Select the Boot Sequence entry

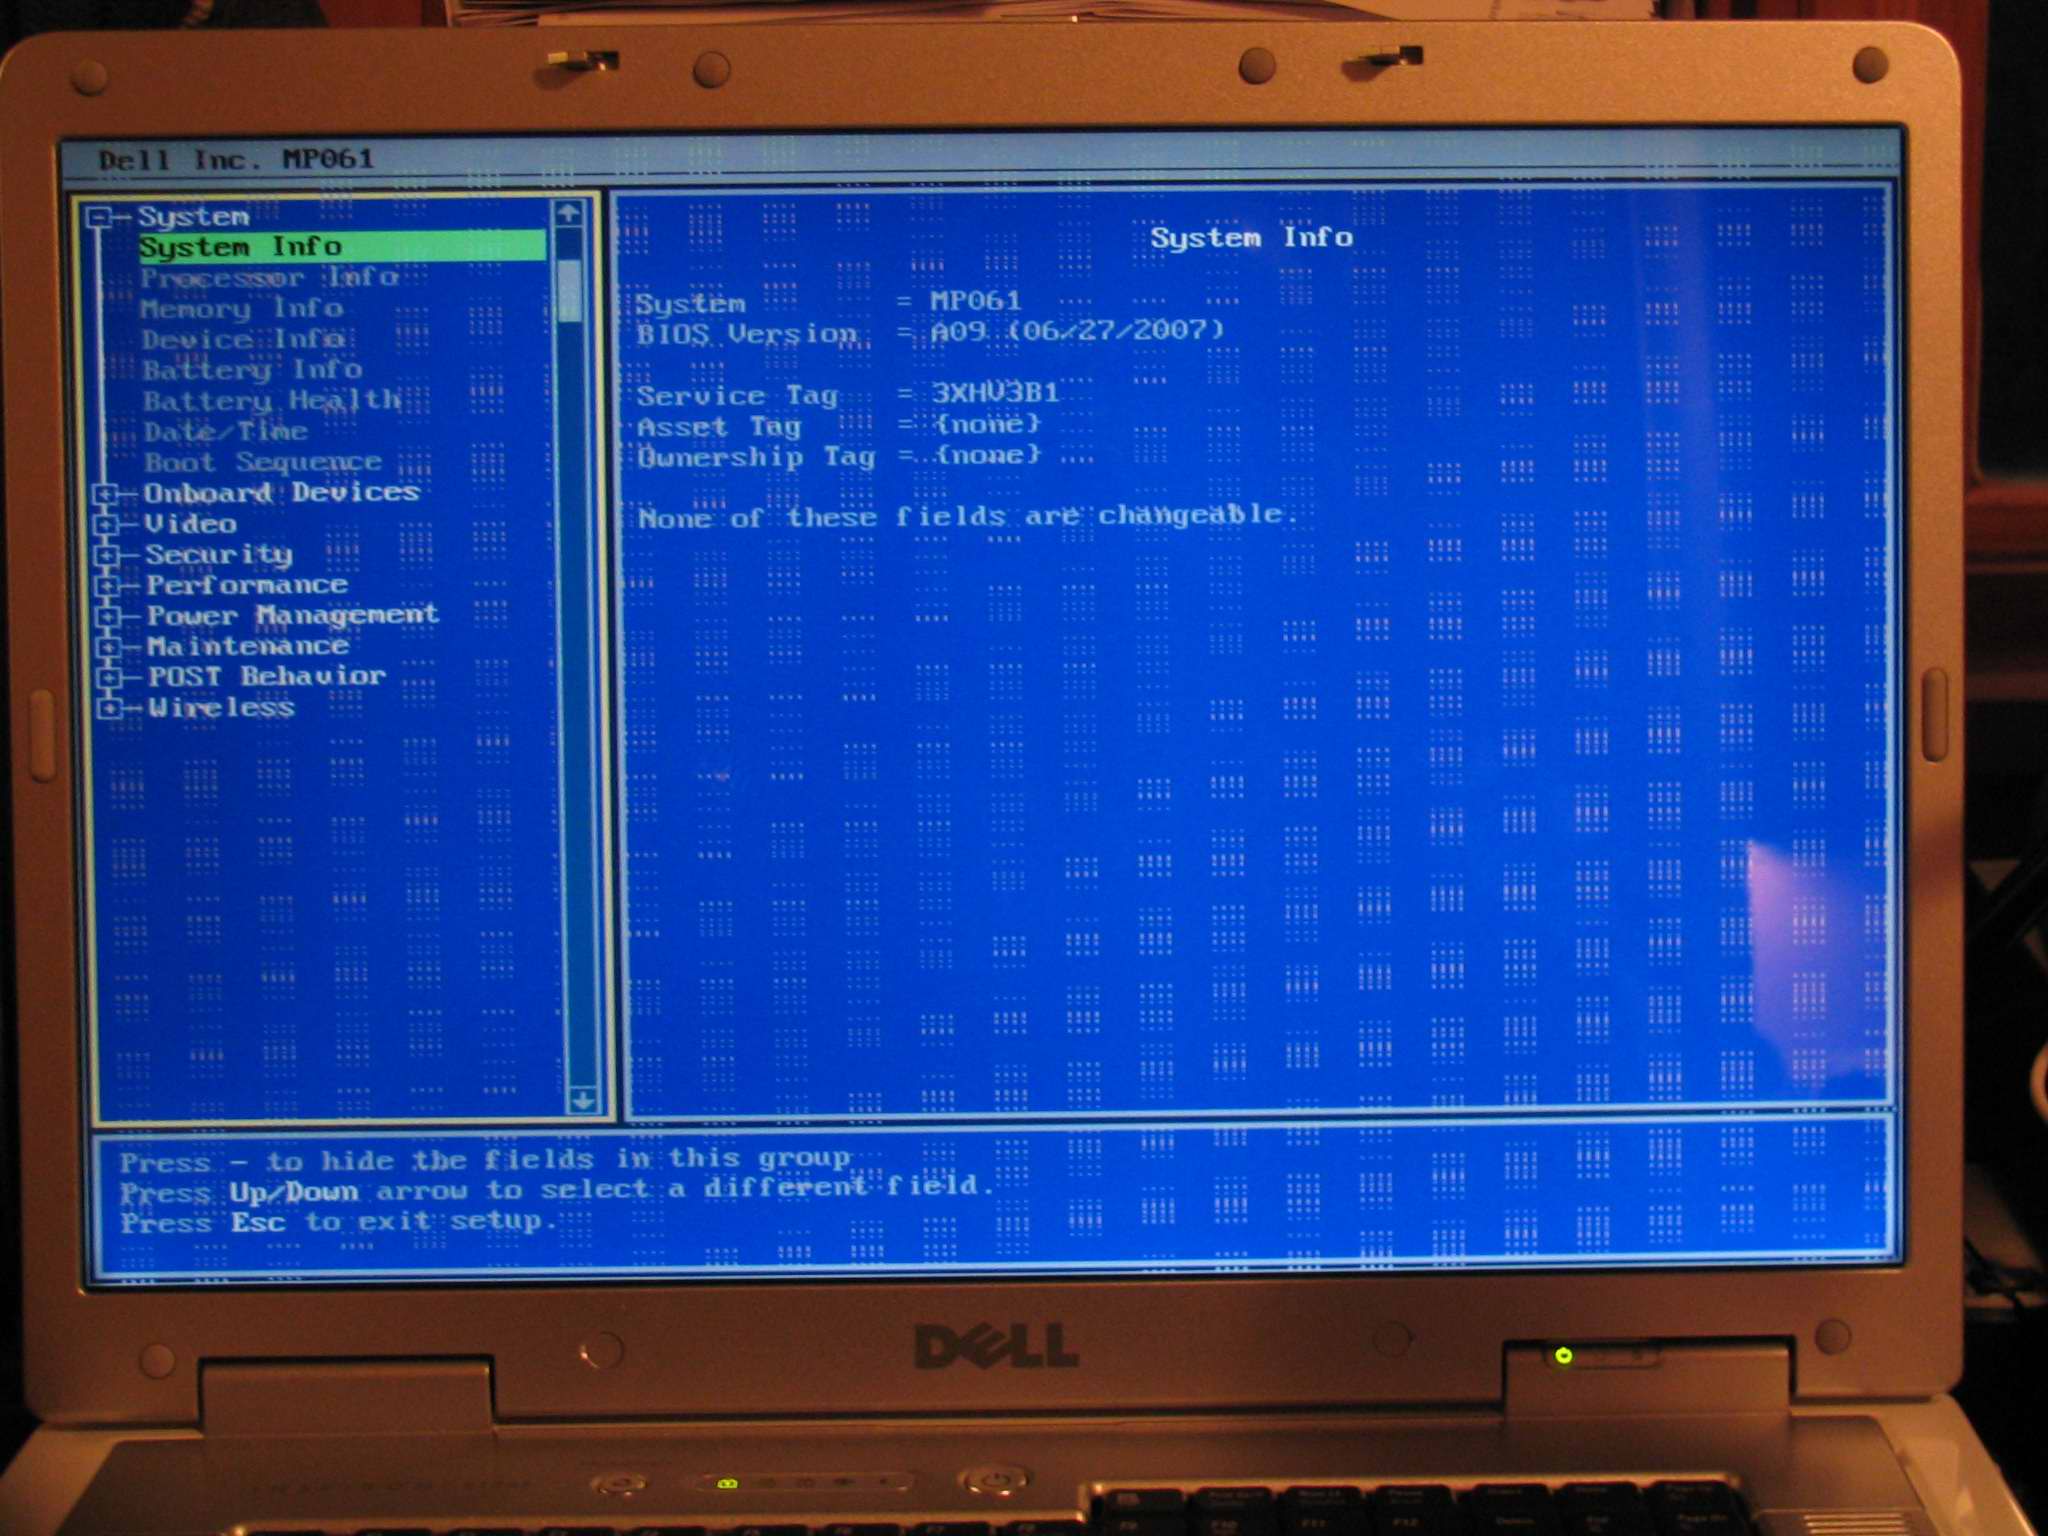[263, 462]
